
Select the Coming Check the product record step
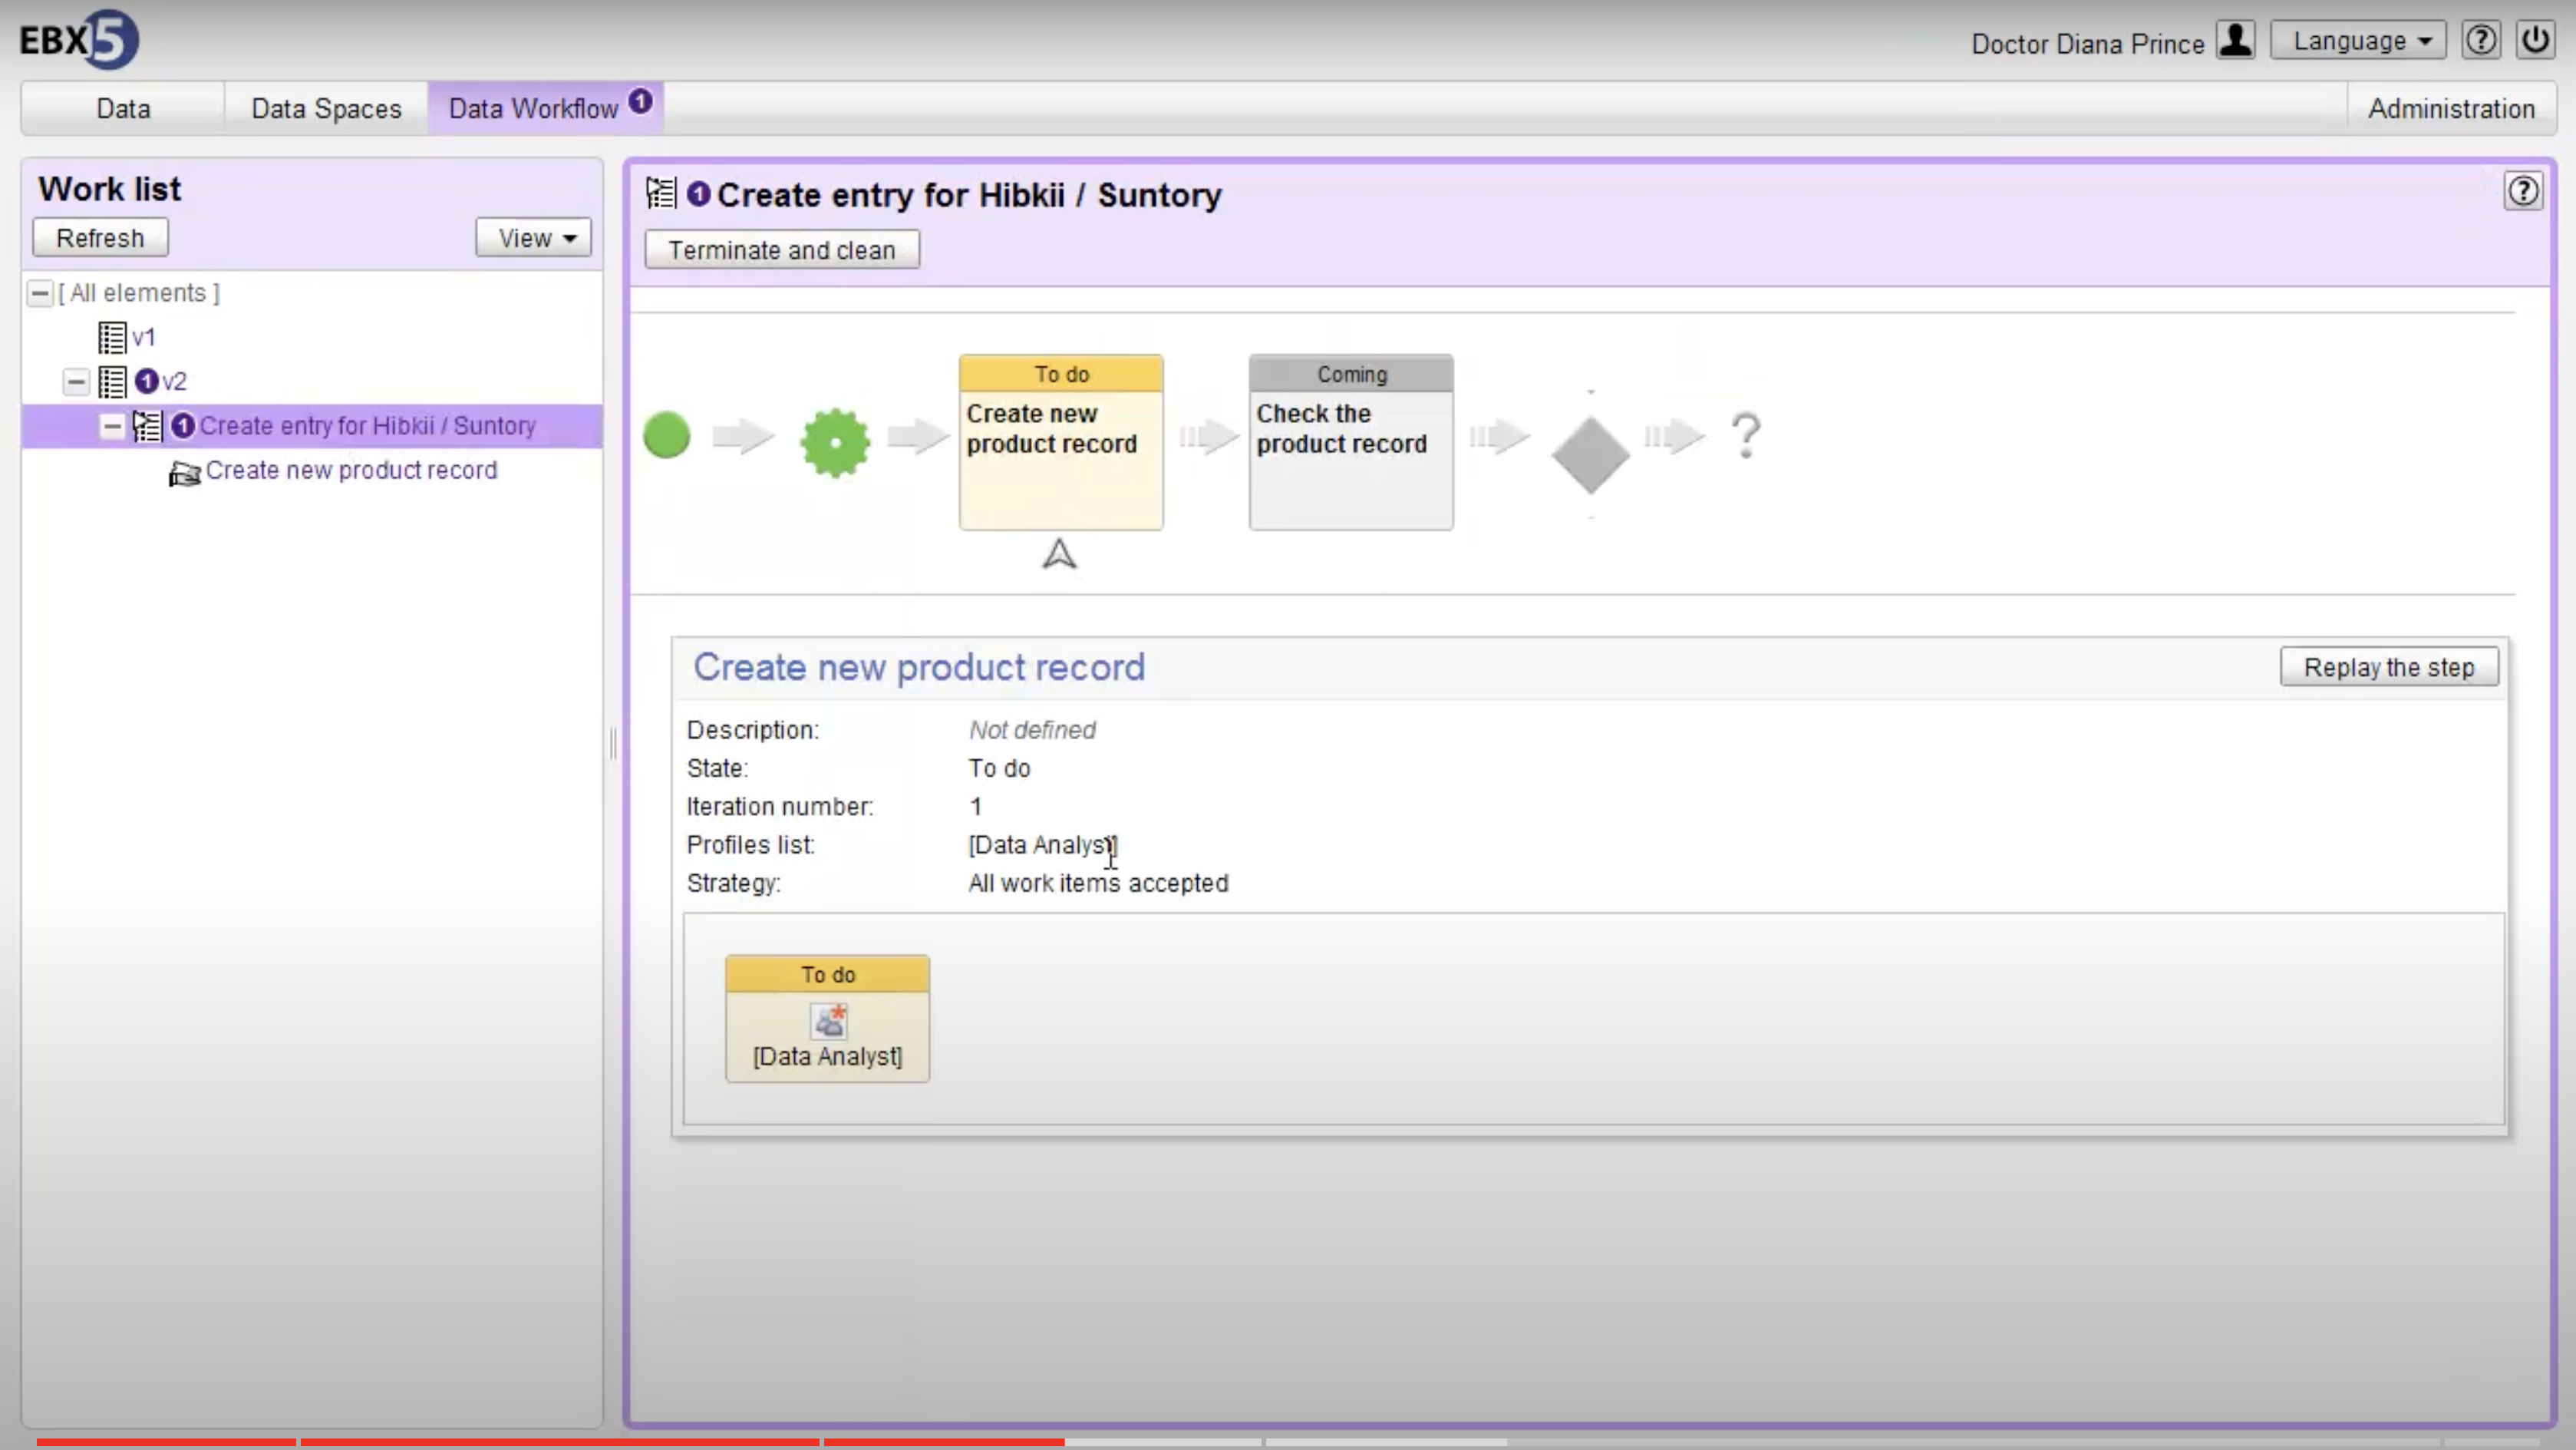1351,442
